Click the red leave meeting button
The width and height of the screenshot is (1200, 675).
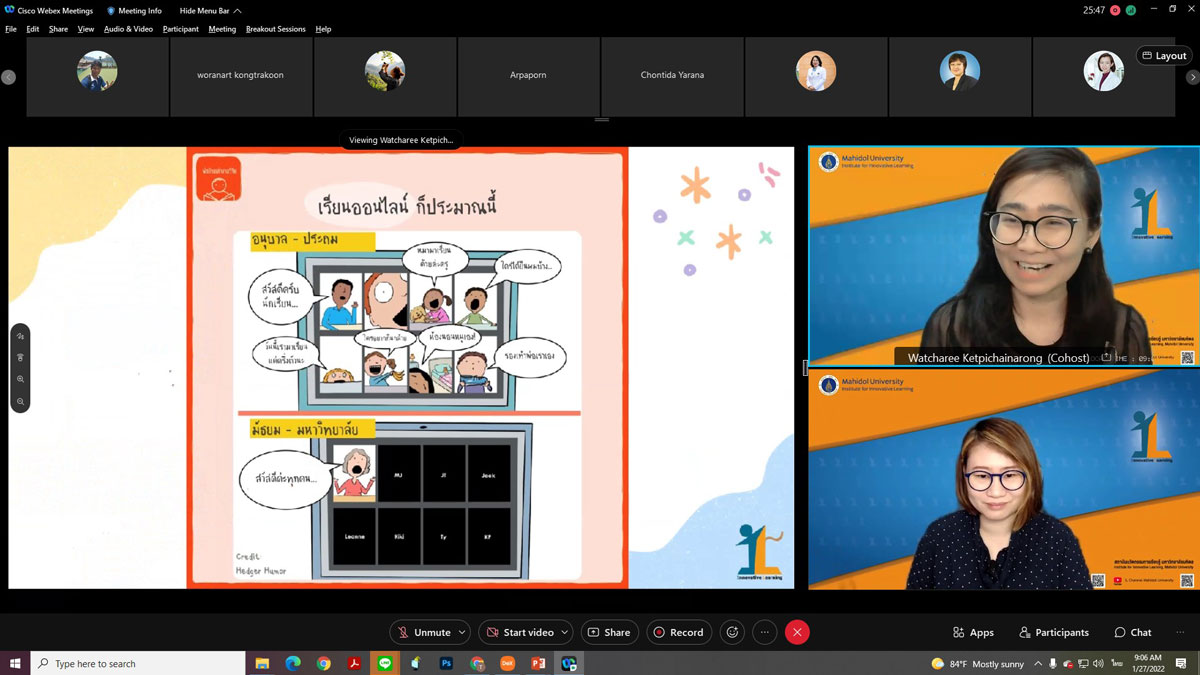click(x=797, y=632)
